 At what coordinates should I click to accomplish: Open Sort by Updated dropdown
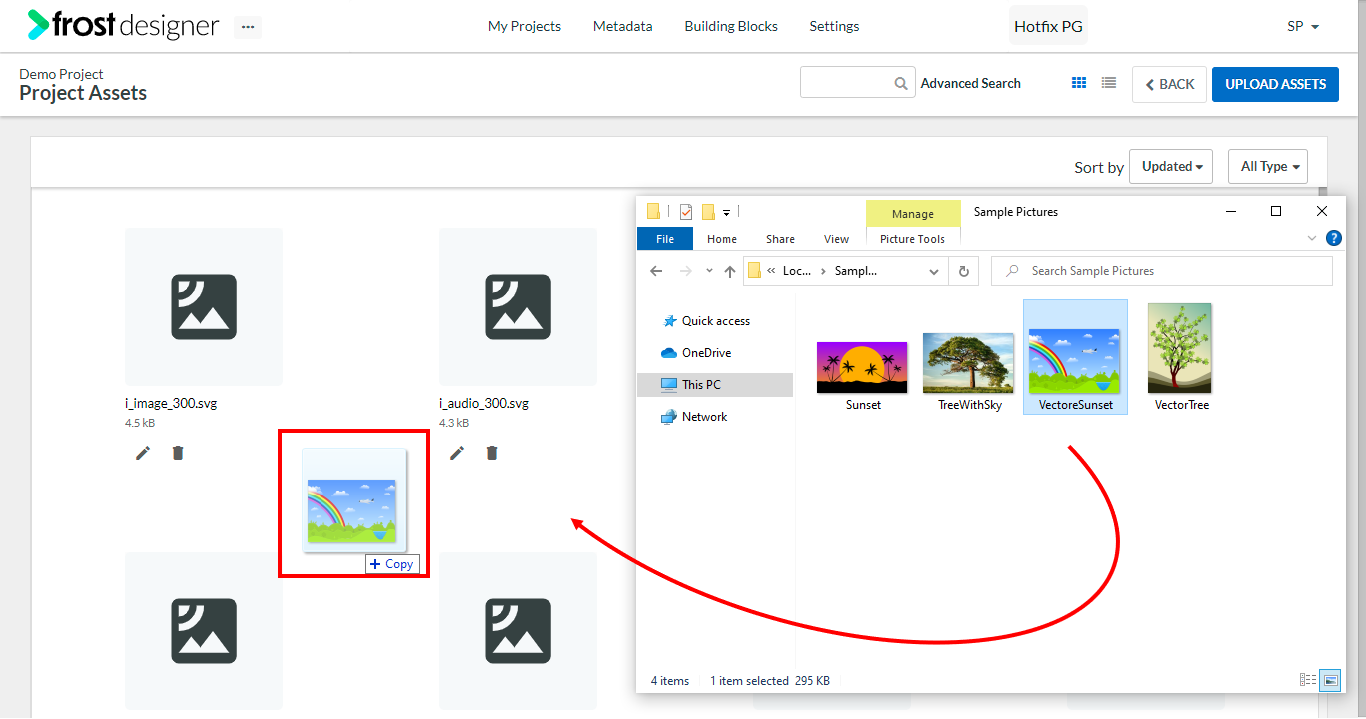1171,167
